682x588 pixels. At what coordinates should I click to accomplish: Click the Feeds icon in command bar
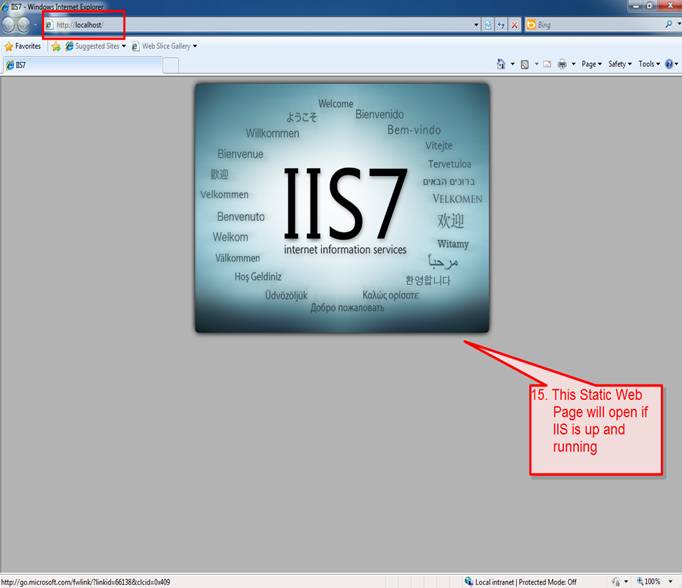click(x=525, y=64)
